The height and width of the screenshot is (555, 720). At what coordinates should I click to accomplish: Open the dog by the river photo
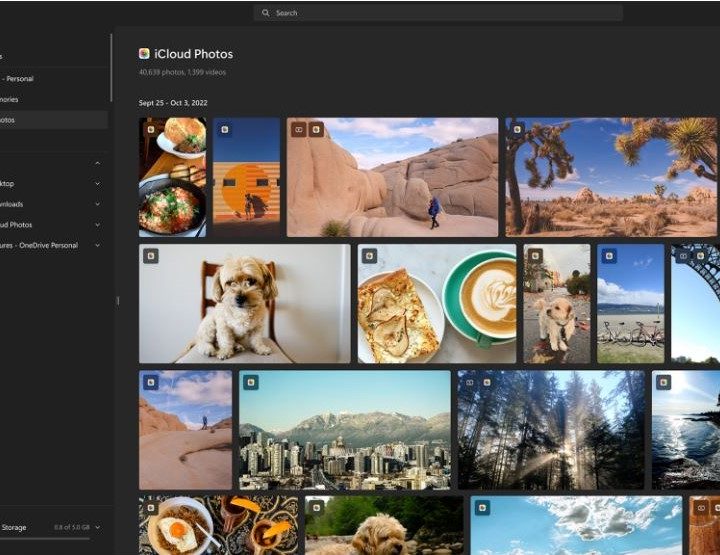point(384,525)
